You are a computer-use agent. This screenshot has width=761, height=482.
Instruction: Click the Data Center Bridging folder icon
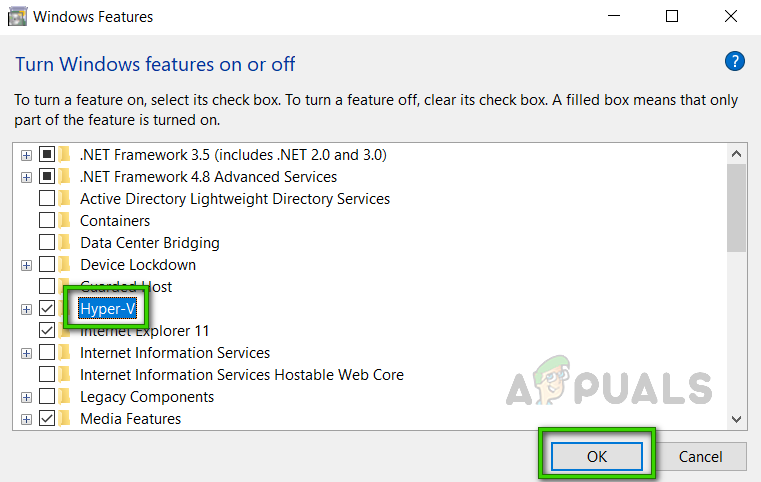click(x=66, y=243)
